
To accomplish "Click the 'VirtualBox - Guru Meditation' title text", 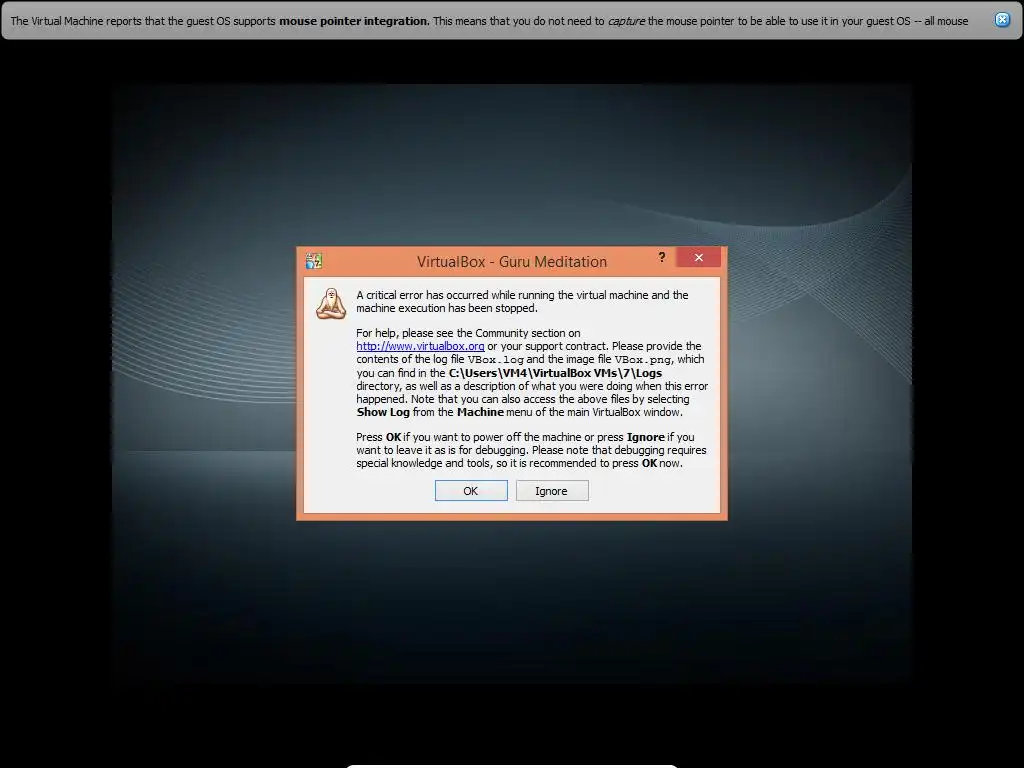I will (x=512, y=262).
